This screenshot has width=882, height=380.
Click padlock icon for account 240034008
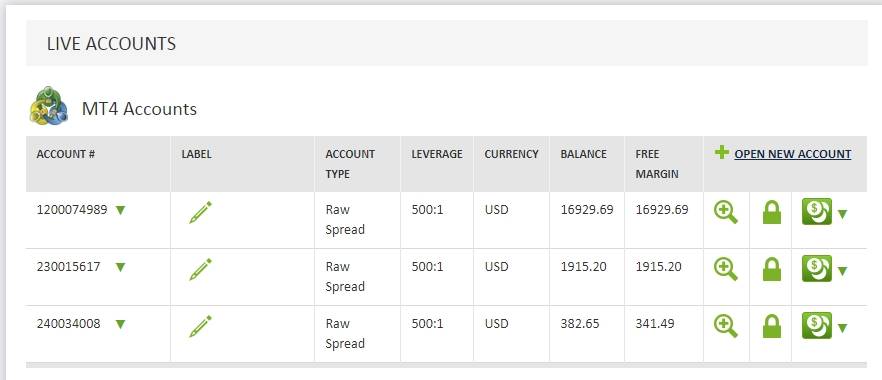[x=772, y=327]
